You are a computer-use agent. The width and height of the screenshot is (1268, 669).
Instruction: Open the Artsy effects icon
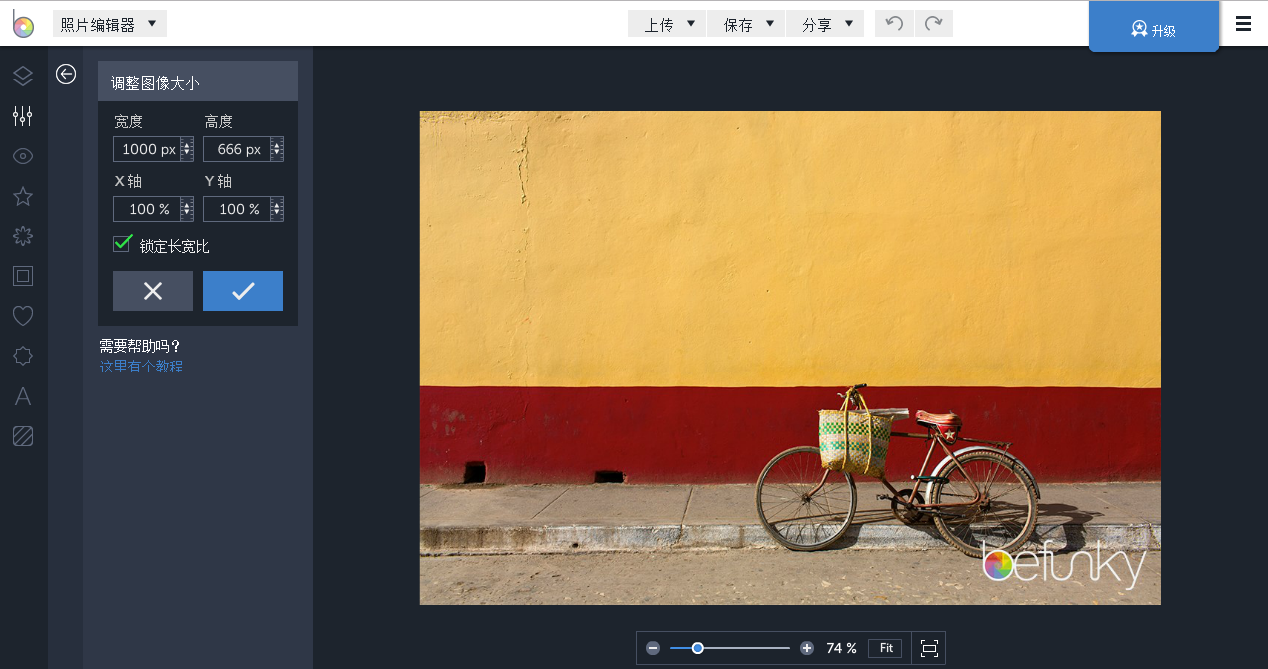23,236
